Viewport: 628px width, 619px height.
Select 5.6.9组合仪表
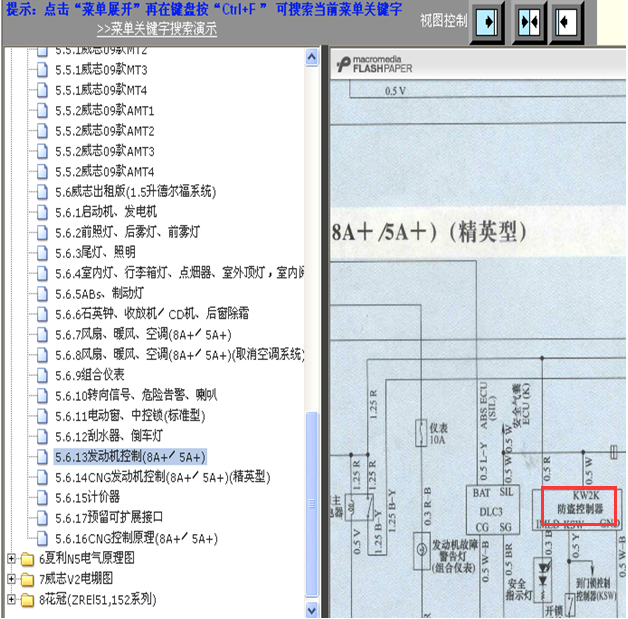[90, 375]
